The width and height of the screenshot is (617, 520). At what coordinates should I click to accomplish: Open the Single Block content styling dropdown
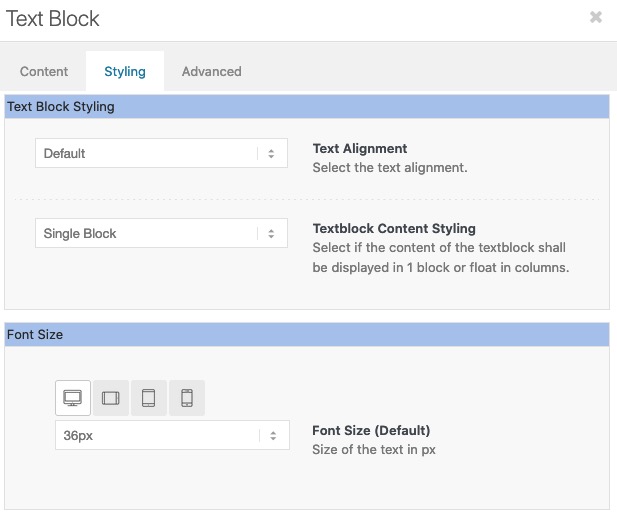click(161, 233)
